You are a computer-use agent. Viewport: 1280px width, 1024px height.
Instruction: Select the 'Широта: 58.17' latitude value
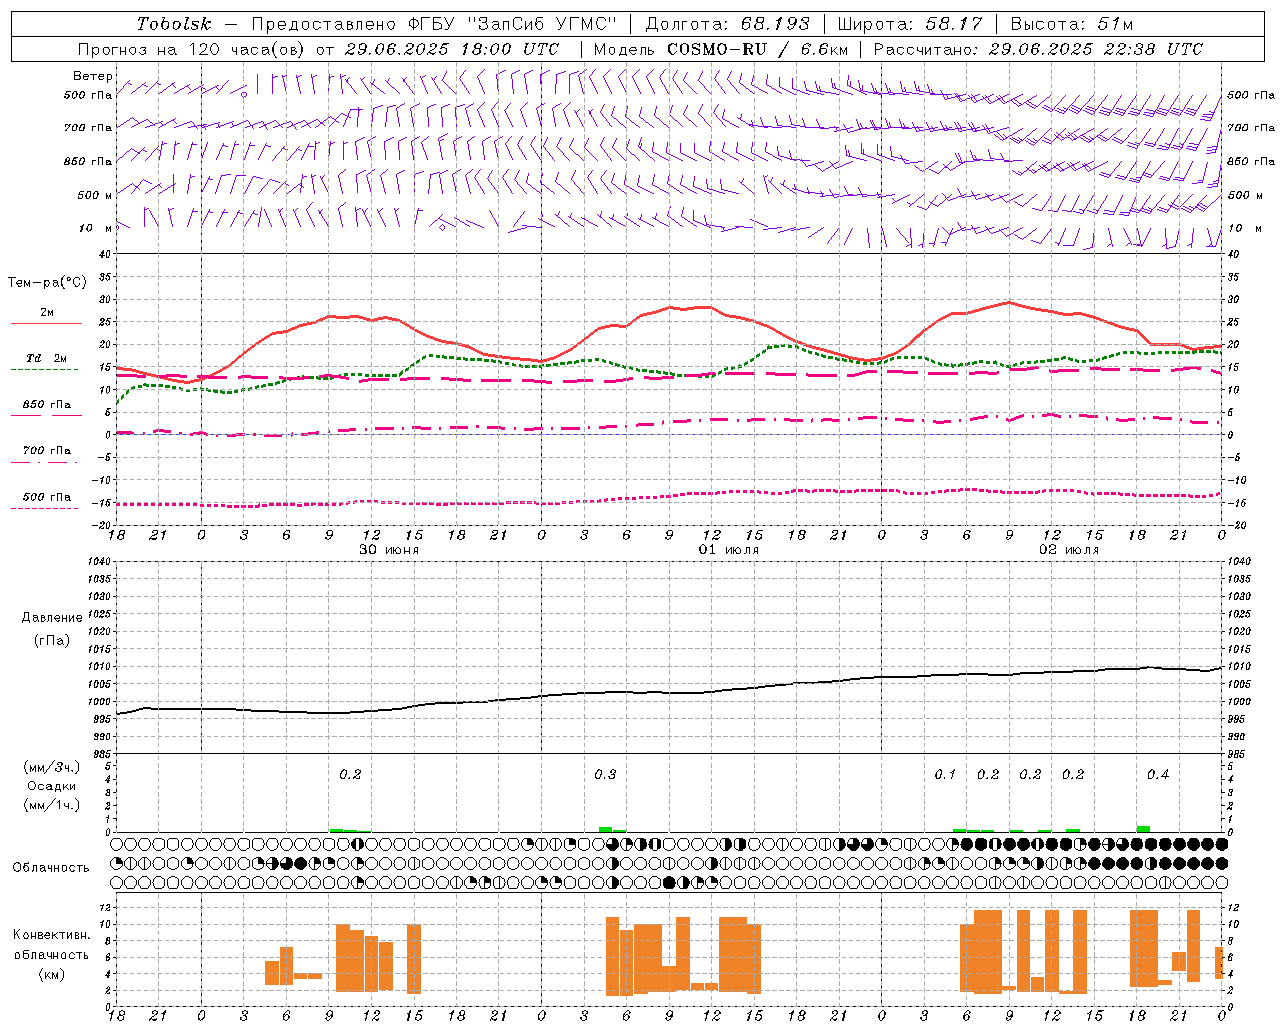[909, 24]
